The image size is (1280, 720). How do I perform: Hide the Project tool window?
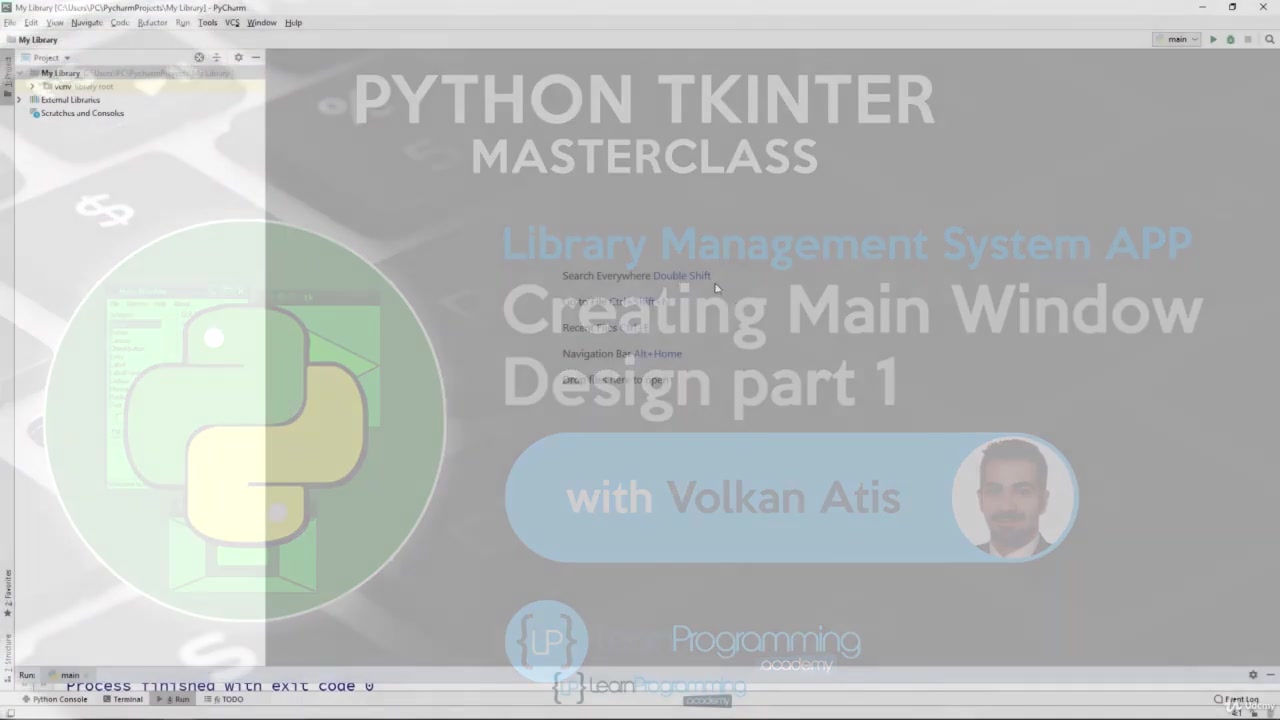pos(256,58)
